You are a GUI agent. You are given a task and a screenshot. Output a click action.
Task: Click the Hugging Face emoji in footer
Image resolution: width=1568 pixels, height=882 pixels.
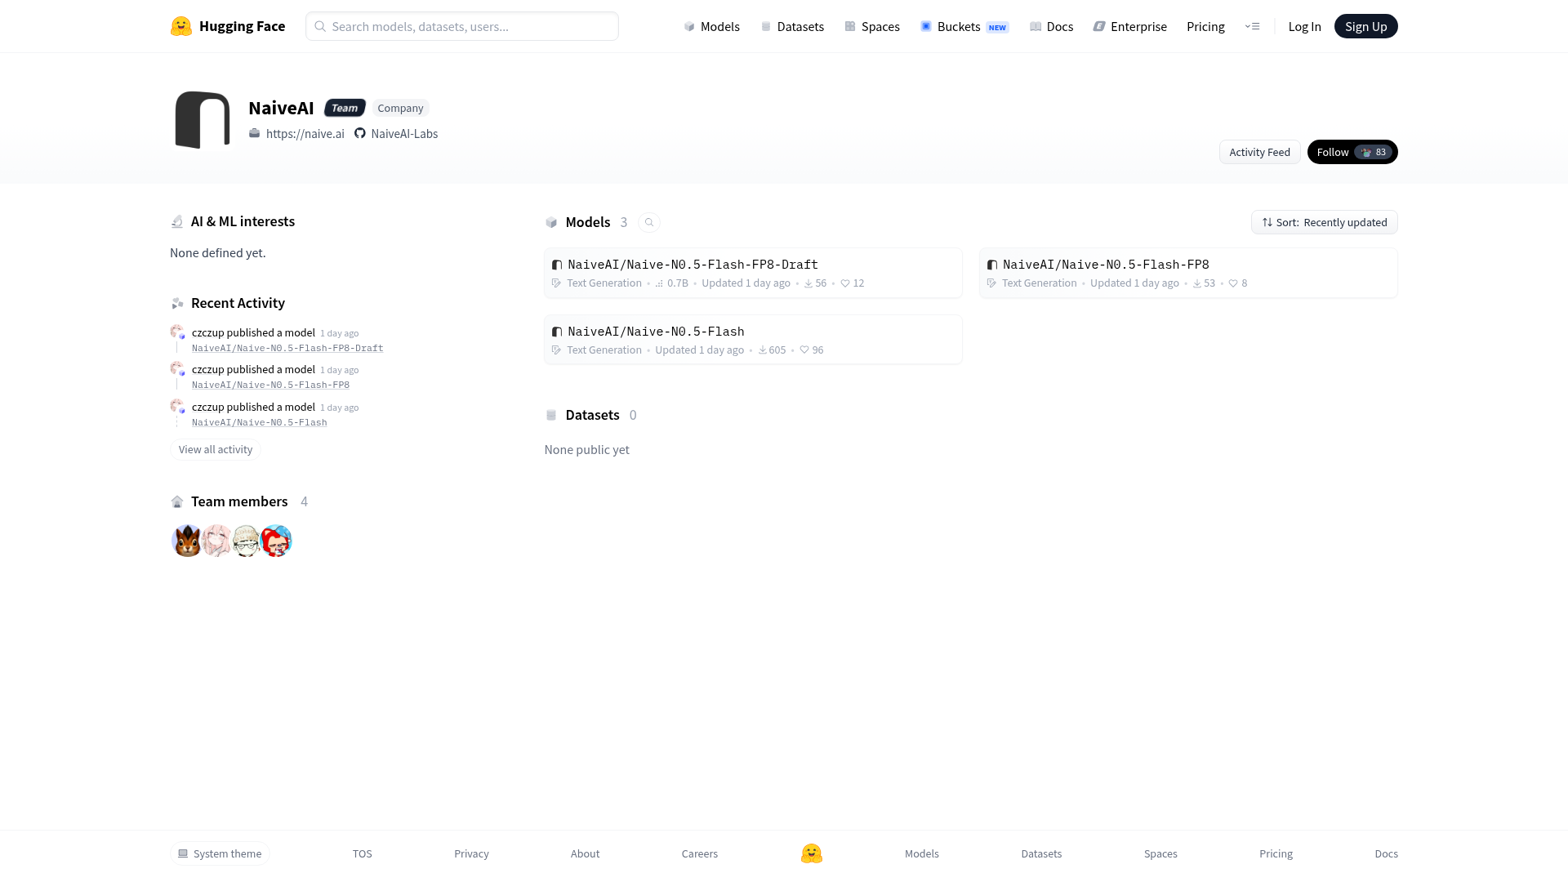pyautogui.click(x=811, y=853)
